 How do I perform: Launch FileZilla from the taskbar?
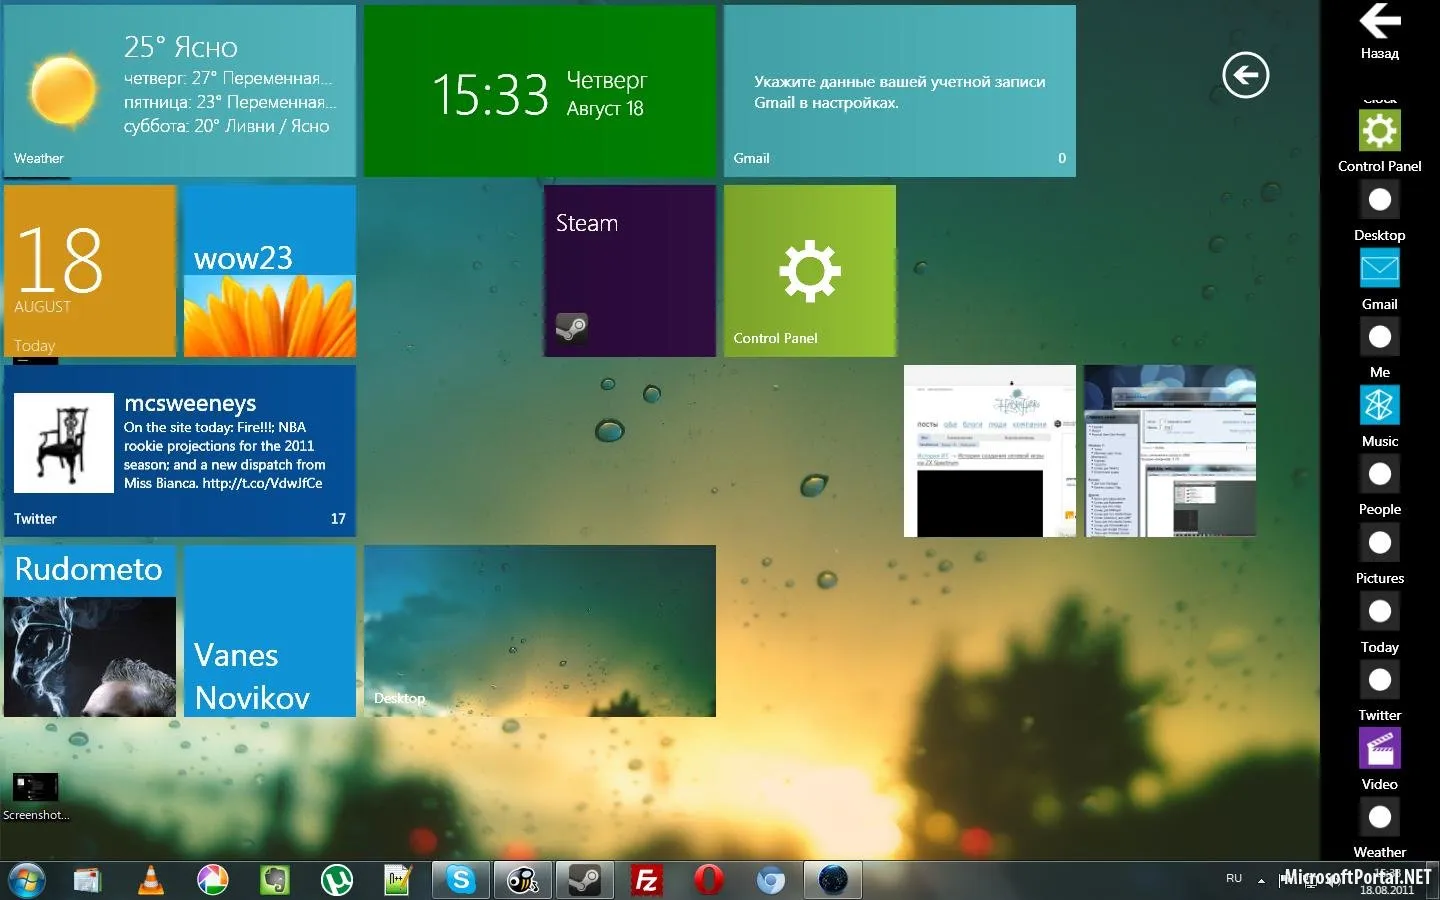point(647,880)
